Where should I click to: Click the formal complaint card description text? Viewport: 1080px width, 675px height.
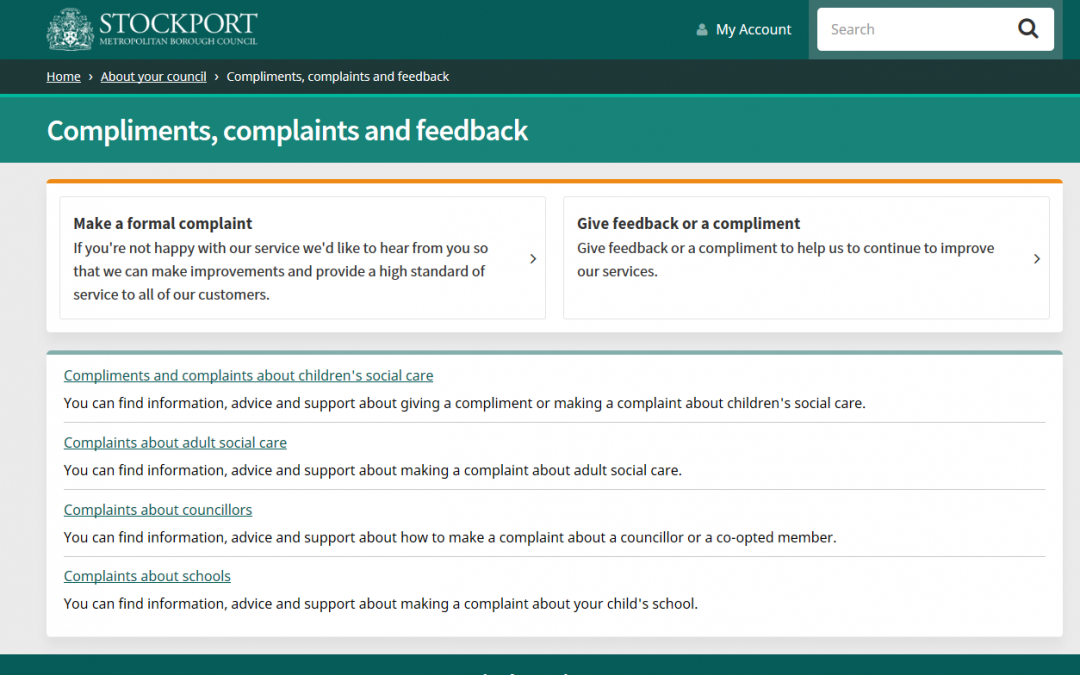point(280,271)
